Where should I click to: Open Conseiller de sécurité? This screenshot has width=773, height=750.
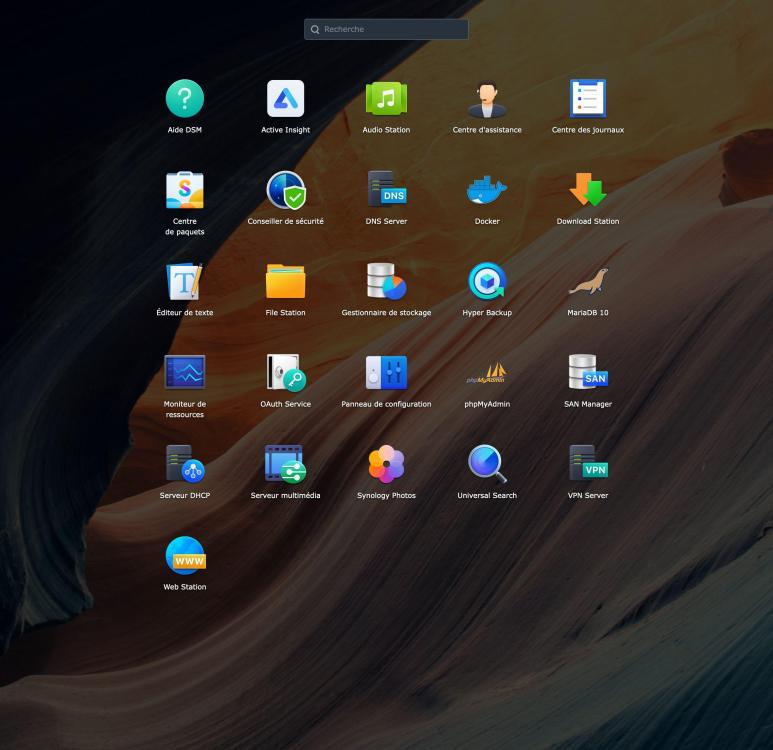point(285,190)
